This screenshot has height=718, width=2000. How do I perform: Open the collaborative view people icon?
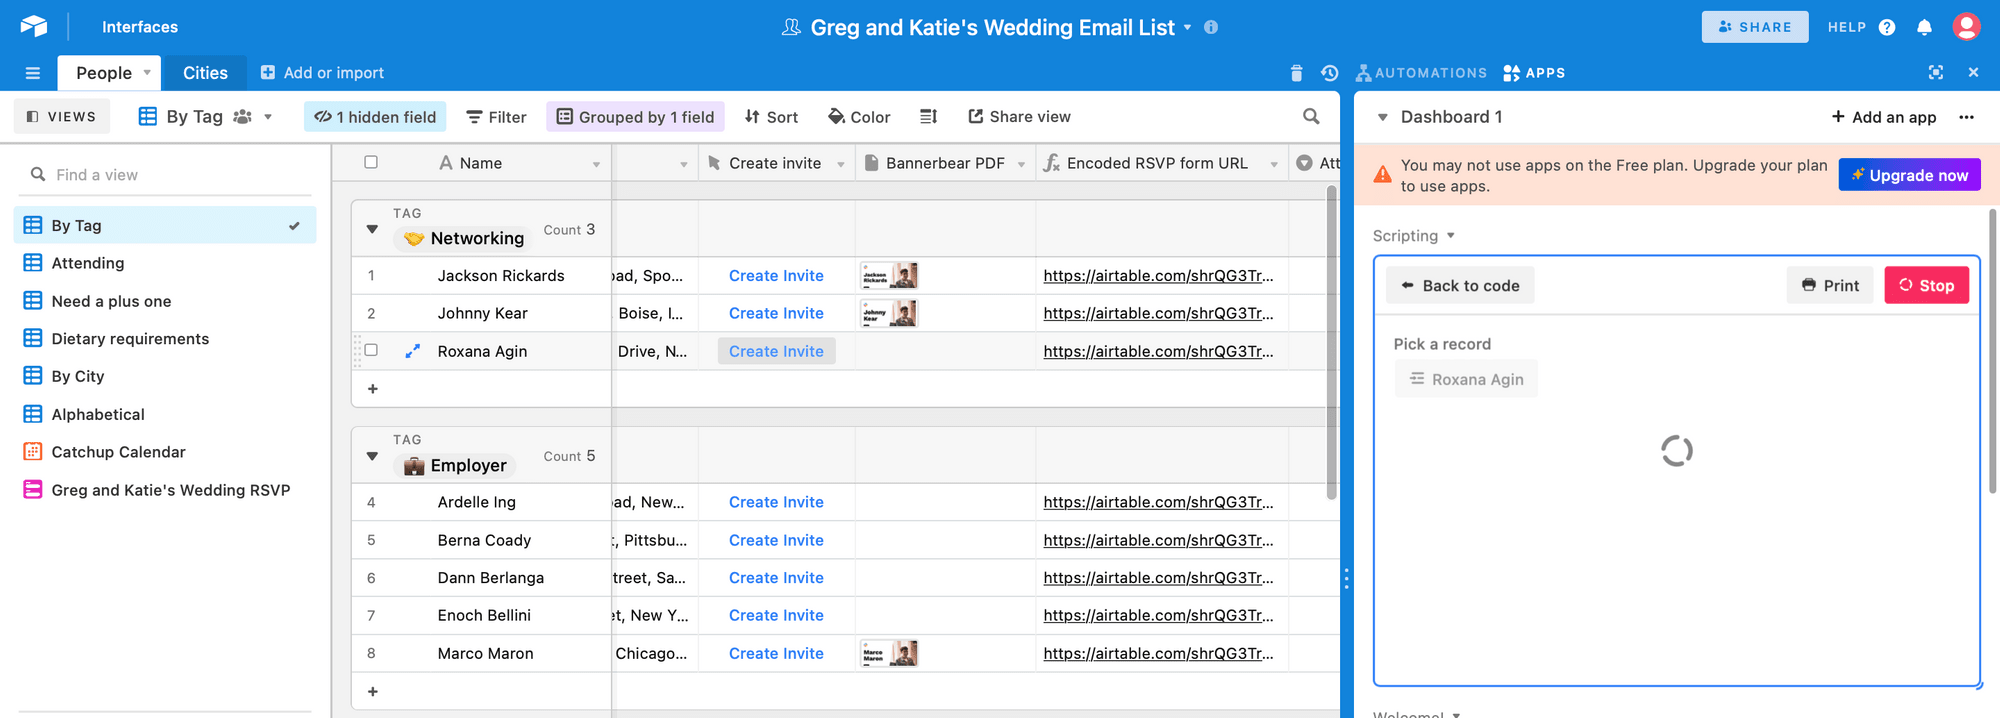[x=242, y=117]
